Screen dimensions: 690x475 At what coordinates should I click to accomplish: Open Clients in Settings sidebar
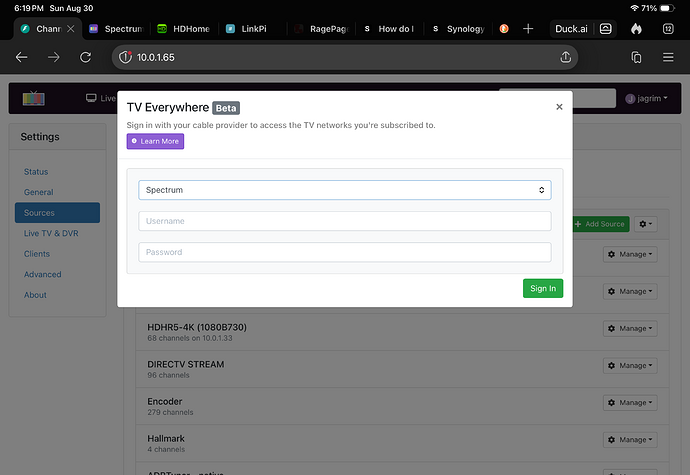pyautogui.click(x=37, y=254)
